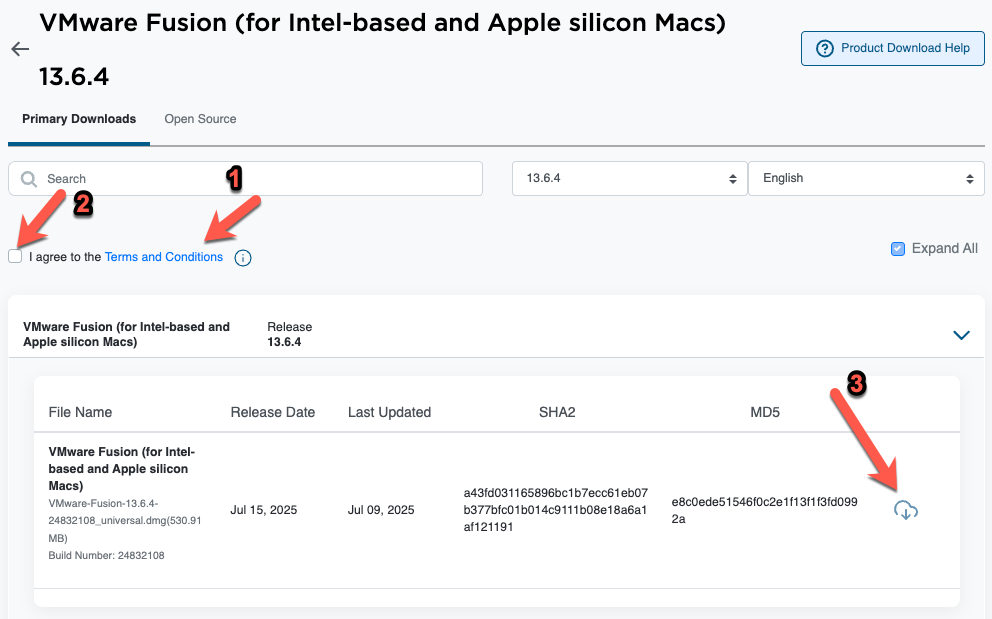Screen dimensions: 992x619
Task: Download the VMware Fusion dmg via cloud icon
Action: pyautogui.click(x=905, y=510)
